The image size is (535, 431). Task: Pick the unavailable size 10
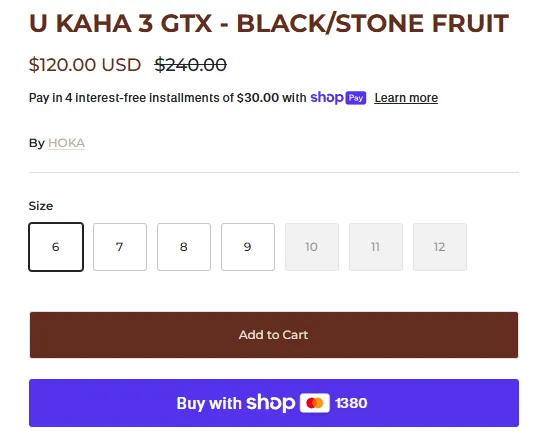point(312,247)
